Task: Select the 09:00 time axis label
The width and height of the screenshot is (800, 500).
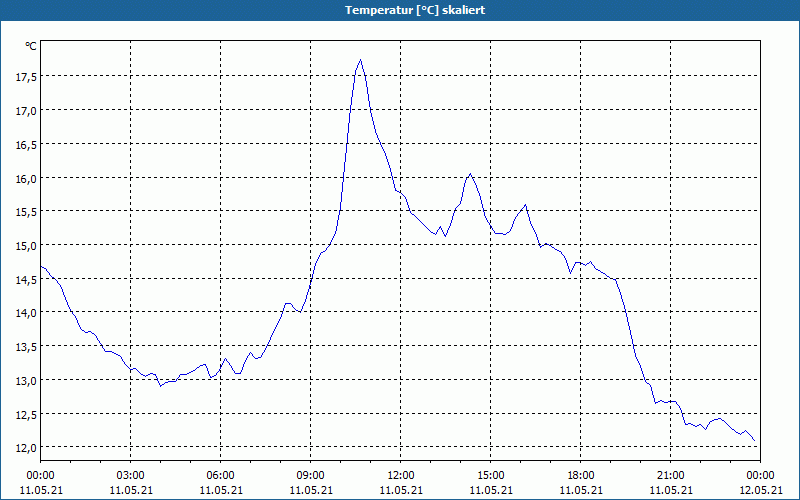Action: pos(311,476)
